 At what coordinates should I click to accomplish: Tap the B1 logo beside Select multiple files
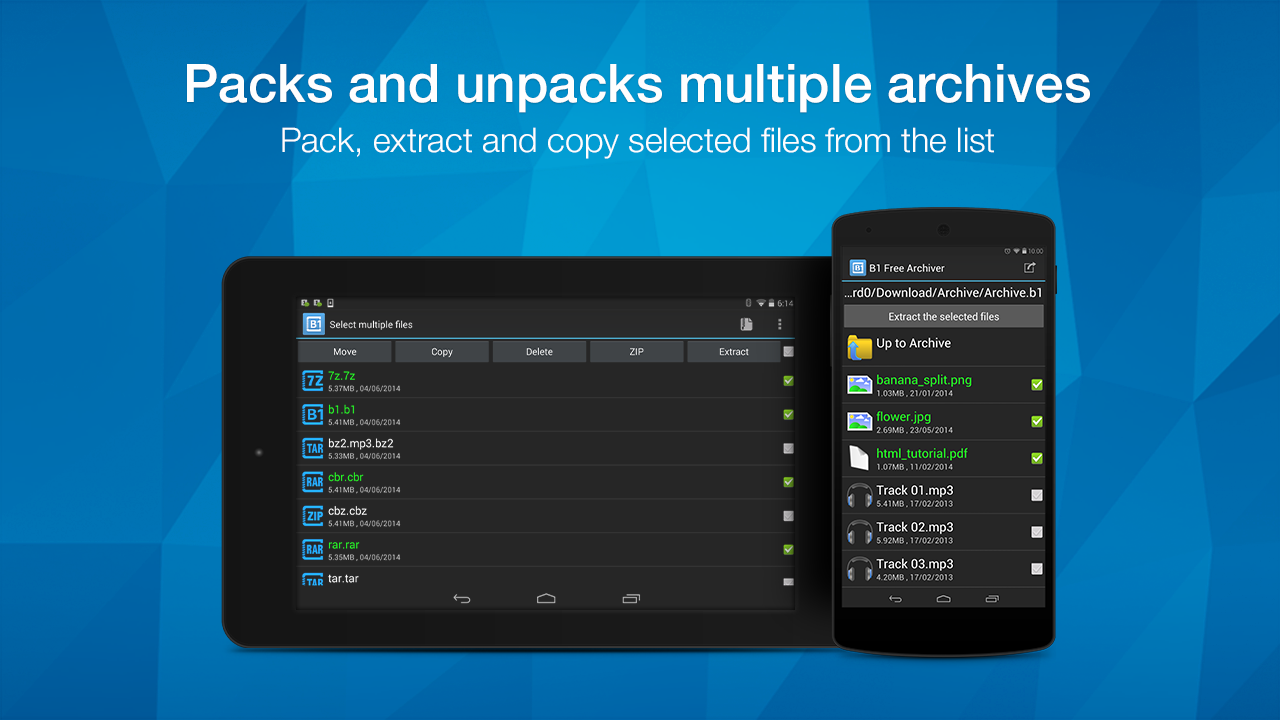point(314,324)
